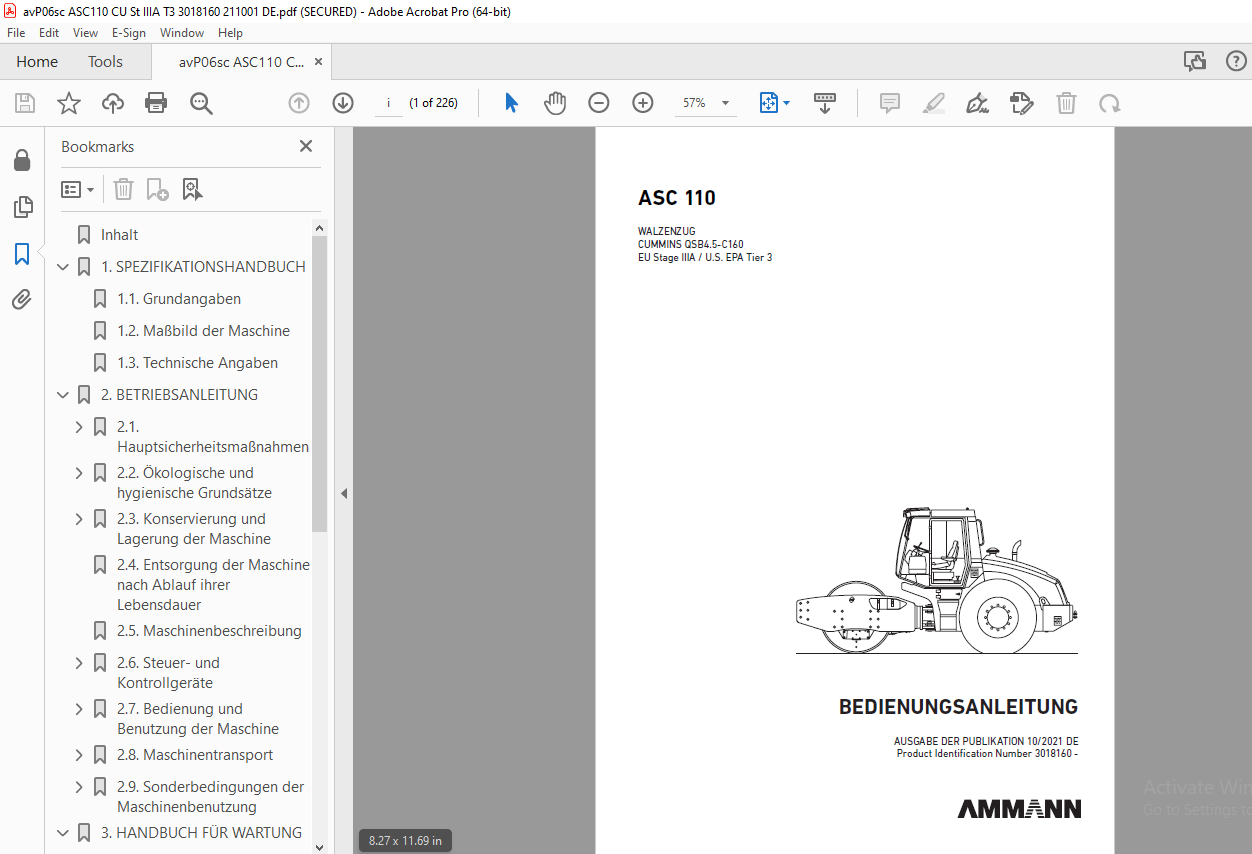Select the arrow Selection tool
Viewport: 1252px width, 854px height.
[x=511, y=103]
